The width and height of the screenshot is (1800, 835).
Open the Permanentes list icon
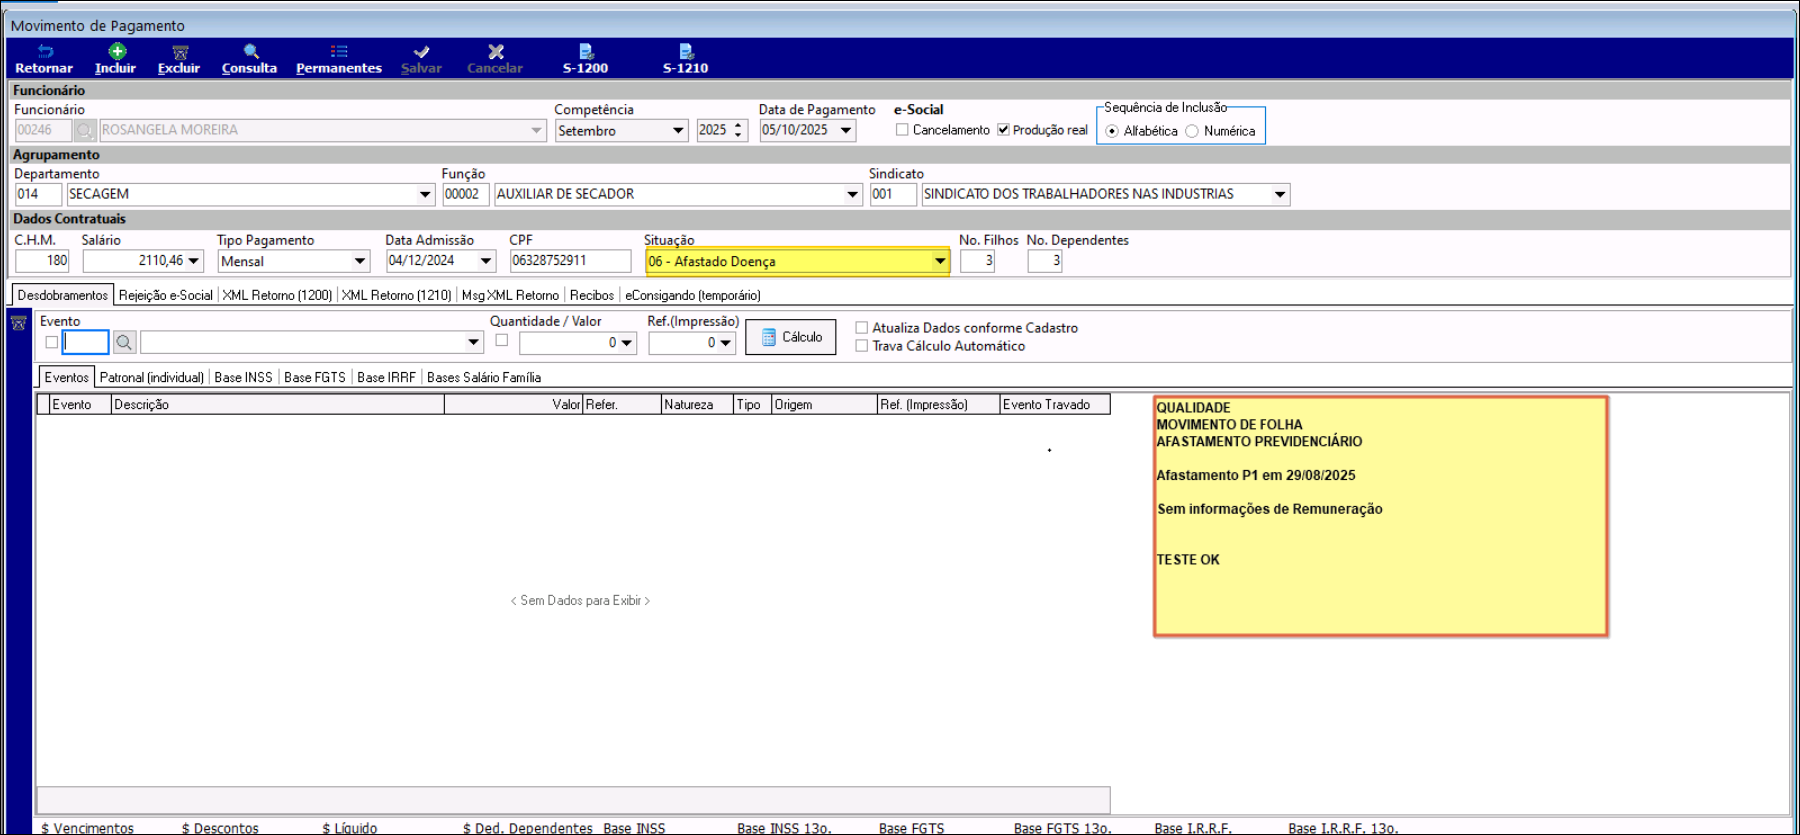pyautogui.click(x=339, y=52)
